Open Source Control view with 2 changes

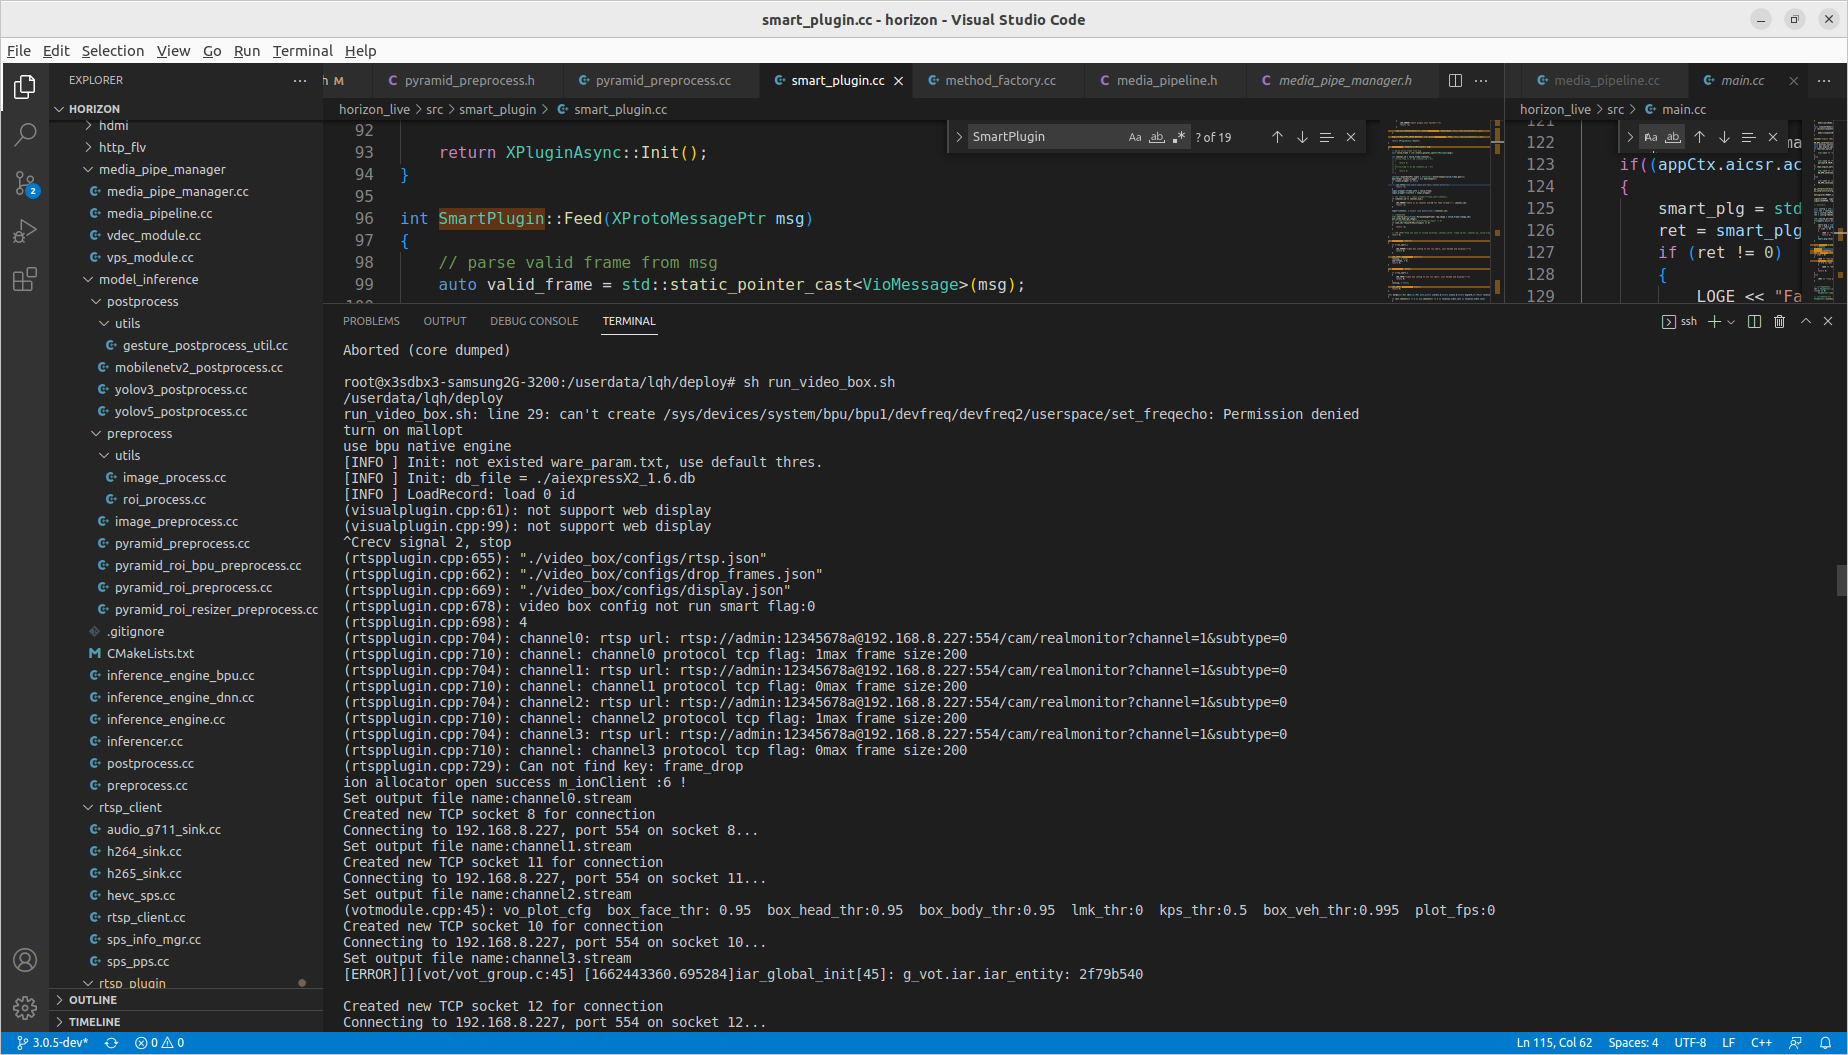click(x=25, y=183)
